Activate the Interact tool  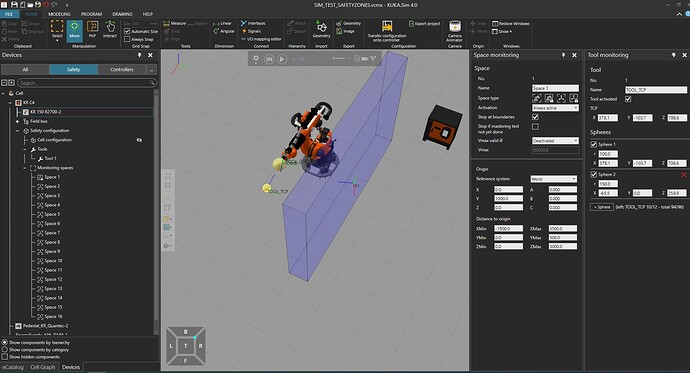click(x=110, y=30)
